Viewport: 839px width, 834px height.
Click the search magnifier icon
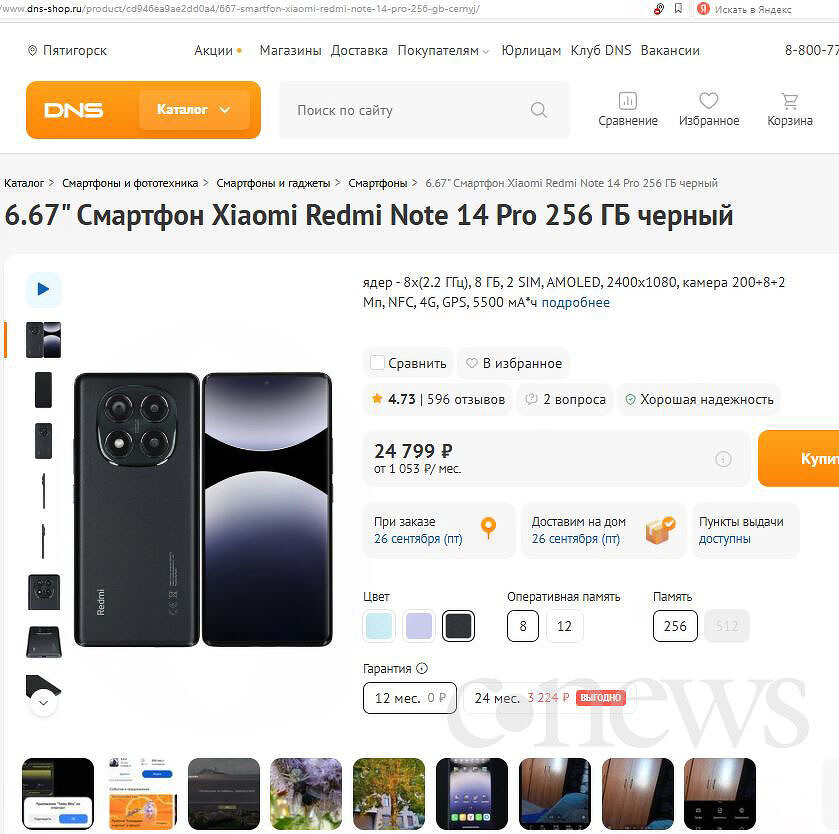click(x=539, y=110)
